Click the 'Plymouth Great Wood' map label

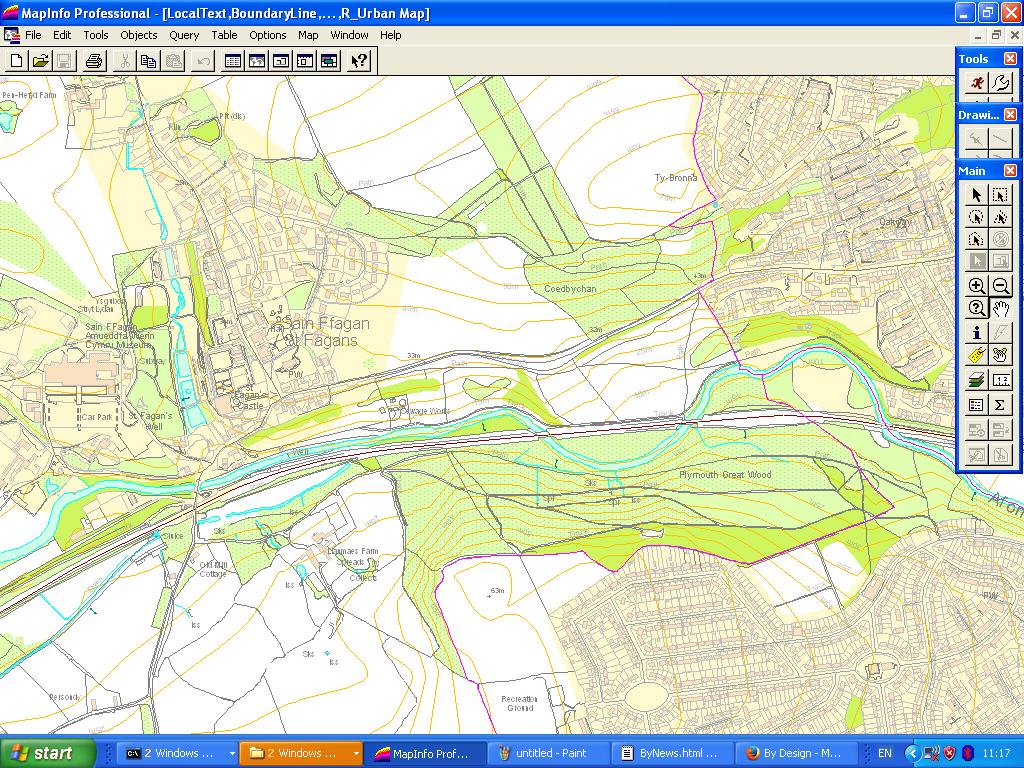click(x=725, y=475)
